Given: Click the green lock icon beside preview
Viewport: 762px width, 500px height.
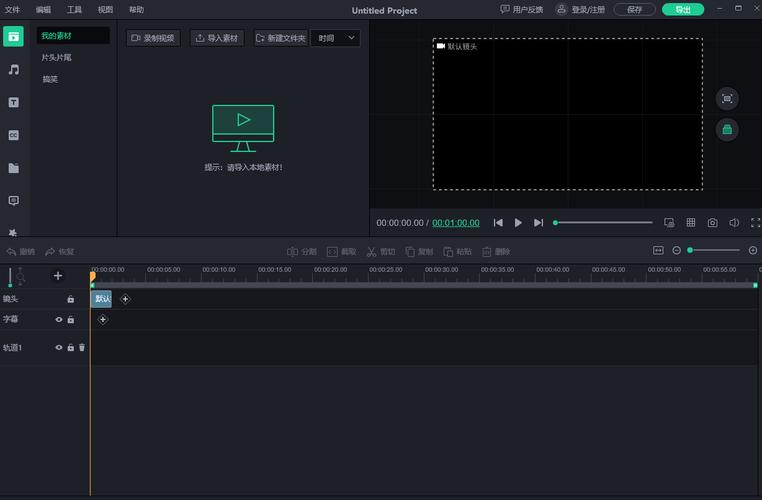Looking at the screenshot, I should [727, 129].
